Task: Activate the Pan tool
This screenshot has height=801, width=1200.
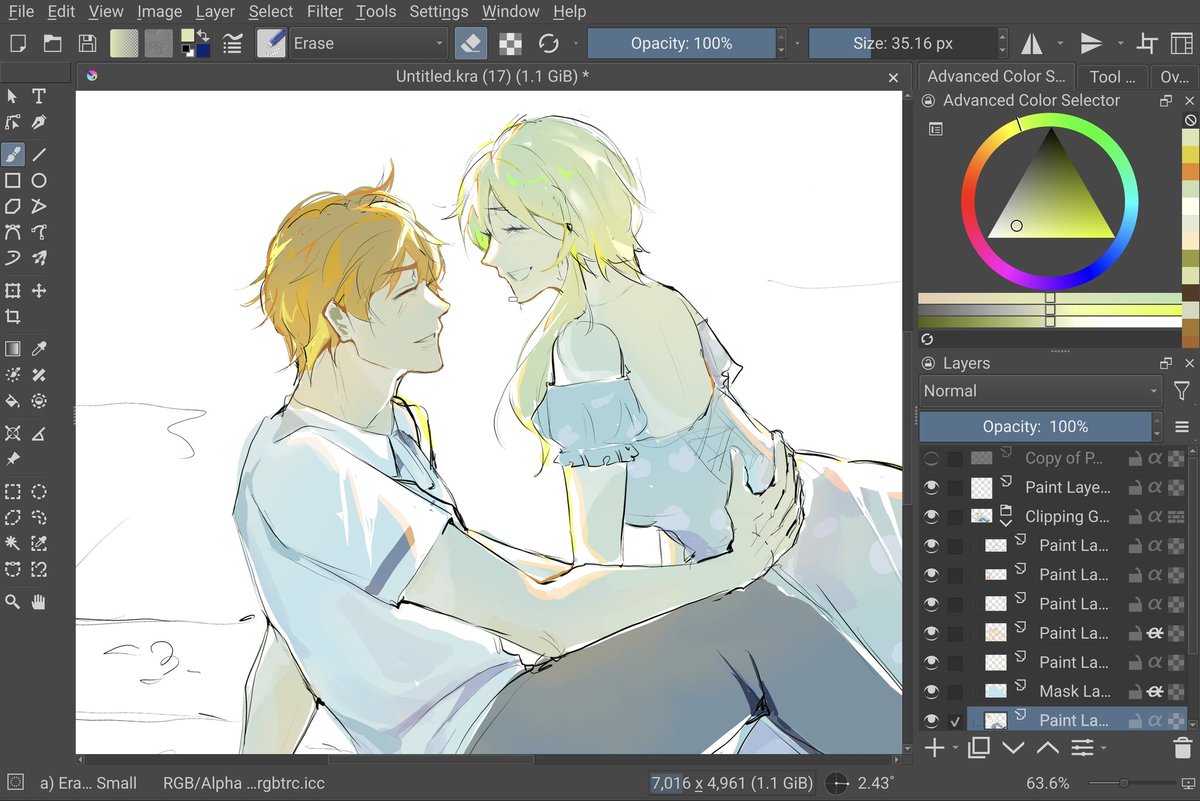Action: (x=40, y=601)
